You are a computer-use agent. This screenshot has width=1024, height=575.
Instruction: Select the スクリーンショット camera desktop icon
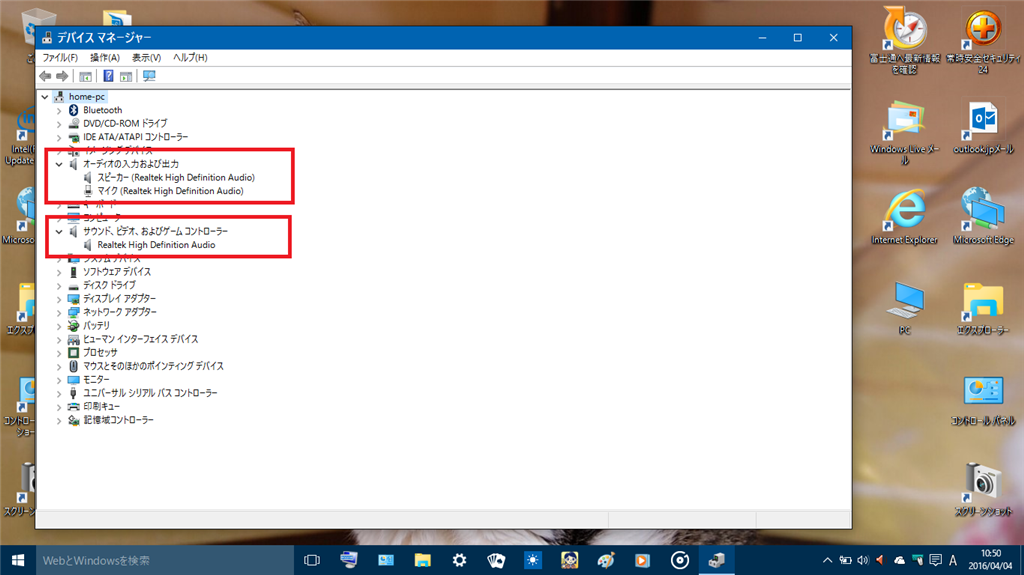click(x=983, y=489)
